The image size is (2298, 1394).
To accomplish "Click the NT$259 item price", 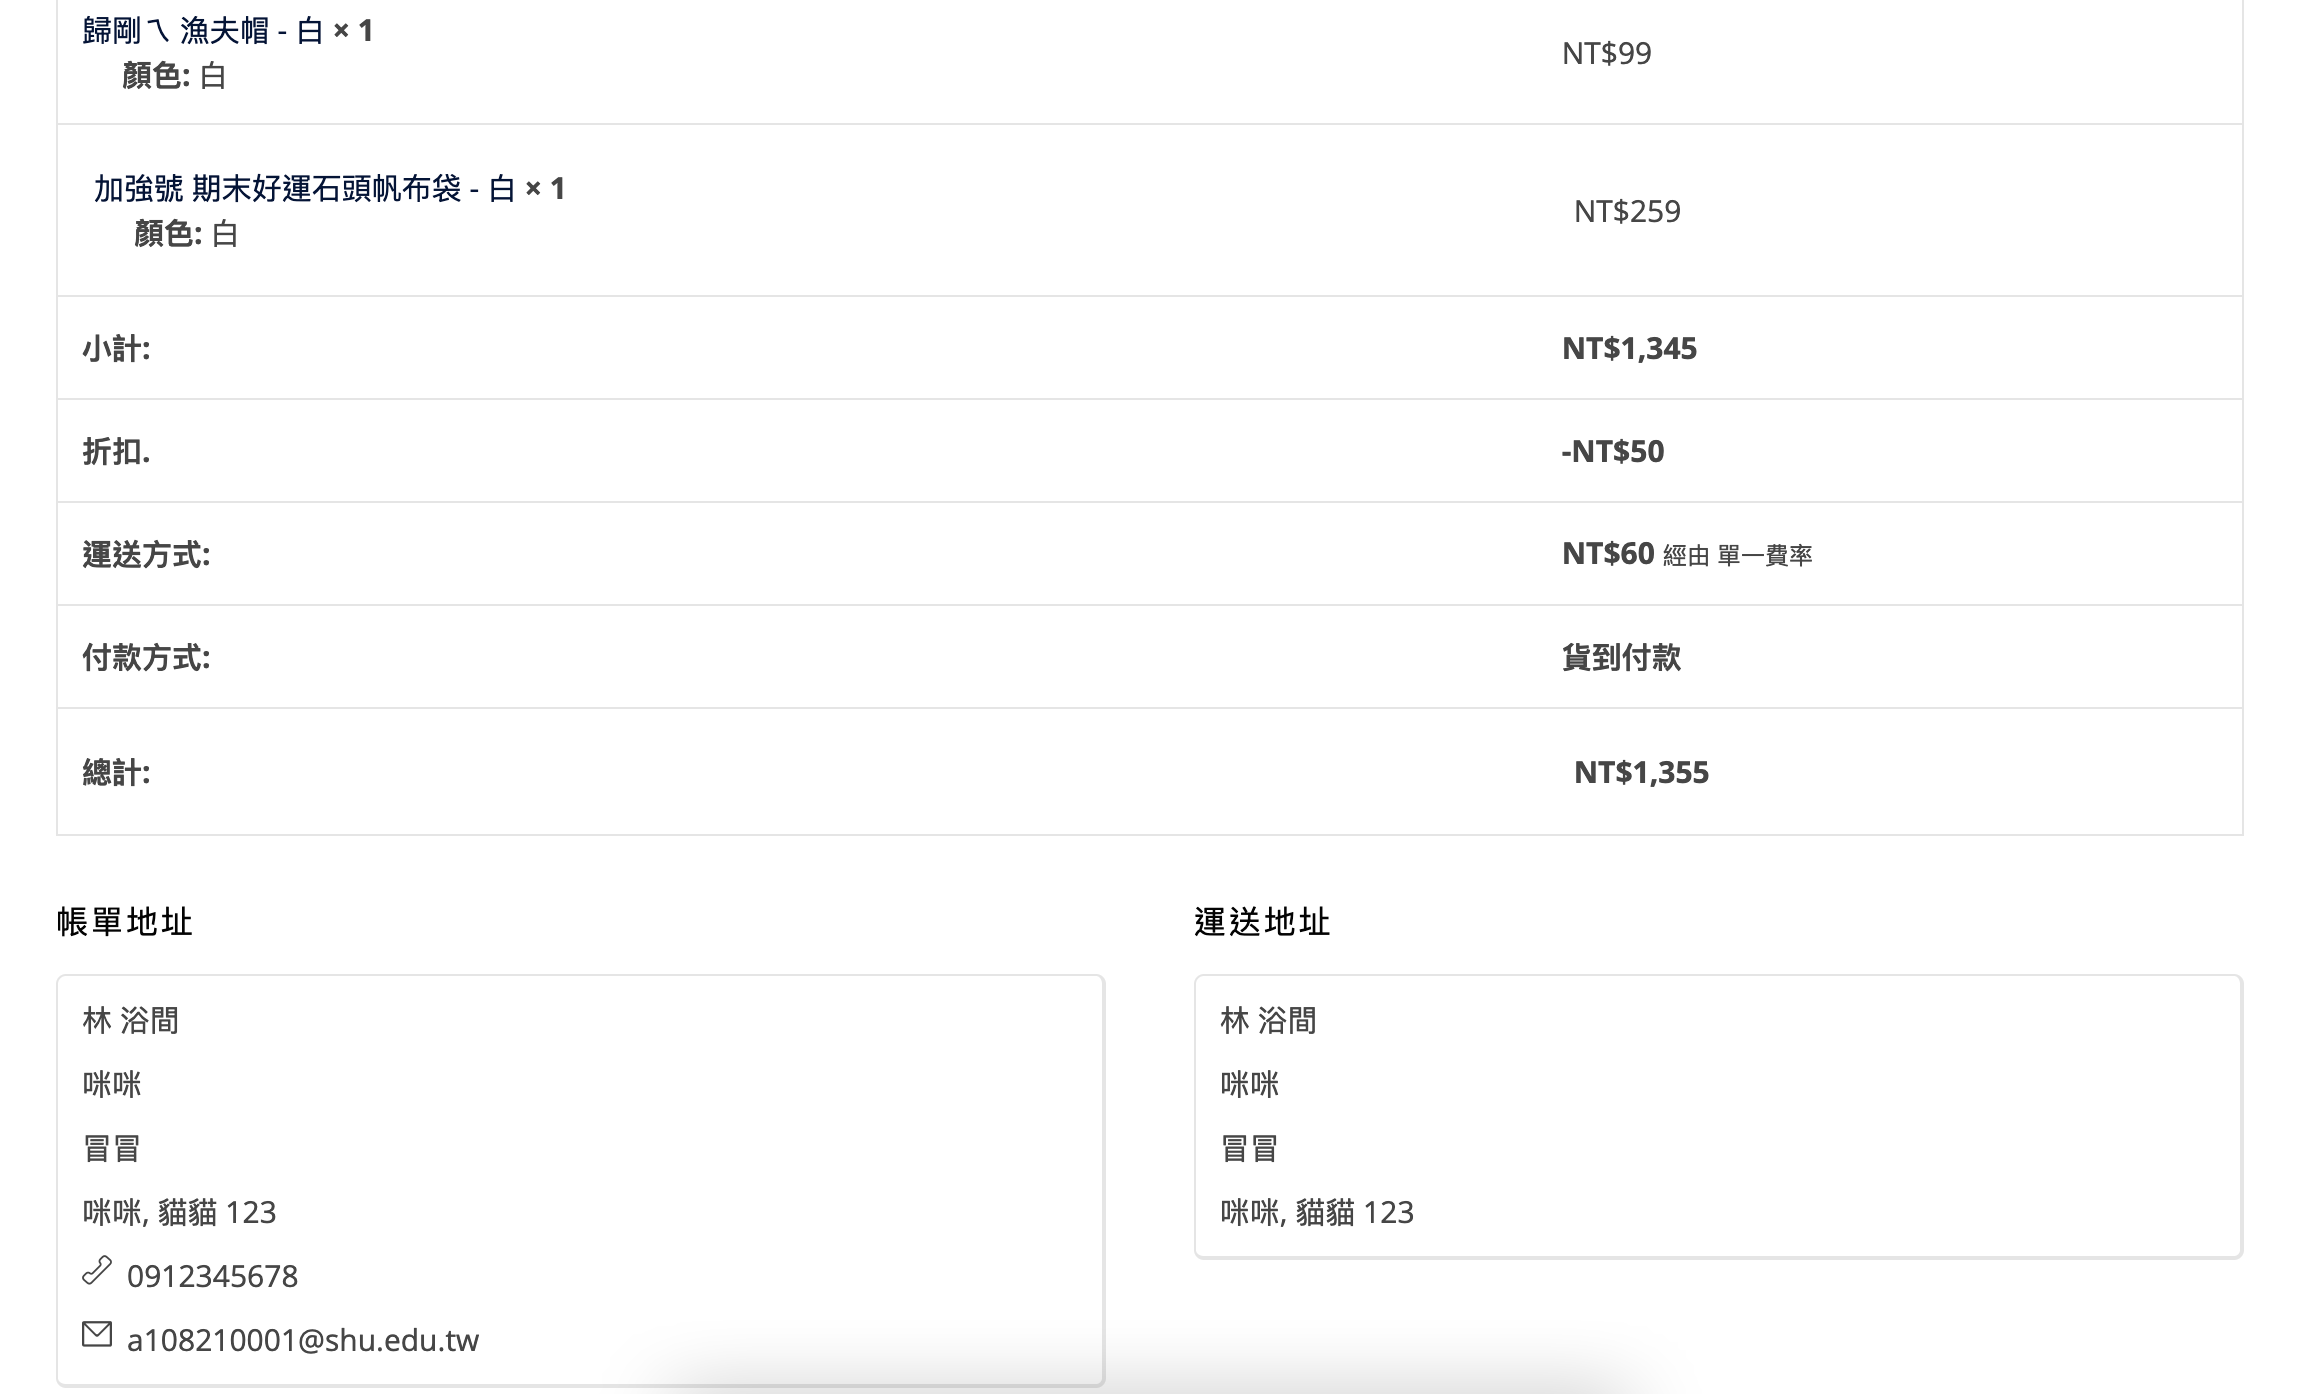I will [x=1627, y=211].
